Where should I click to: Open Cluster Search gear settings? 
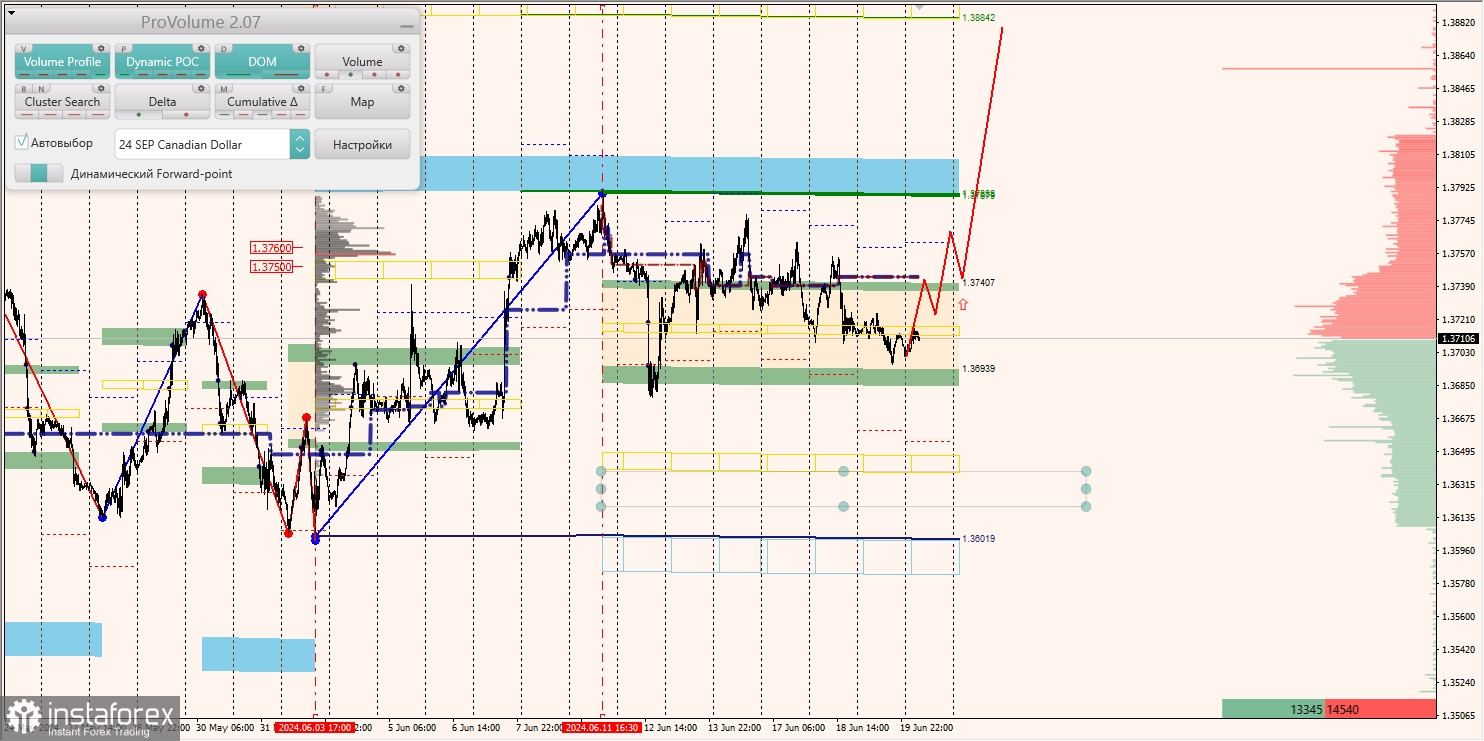tap(101, 88)
